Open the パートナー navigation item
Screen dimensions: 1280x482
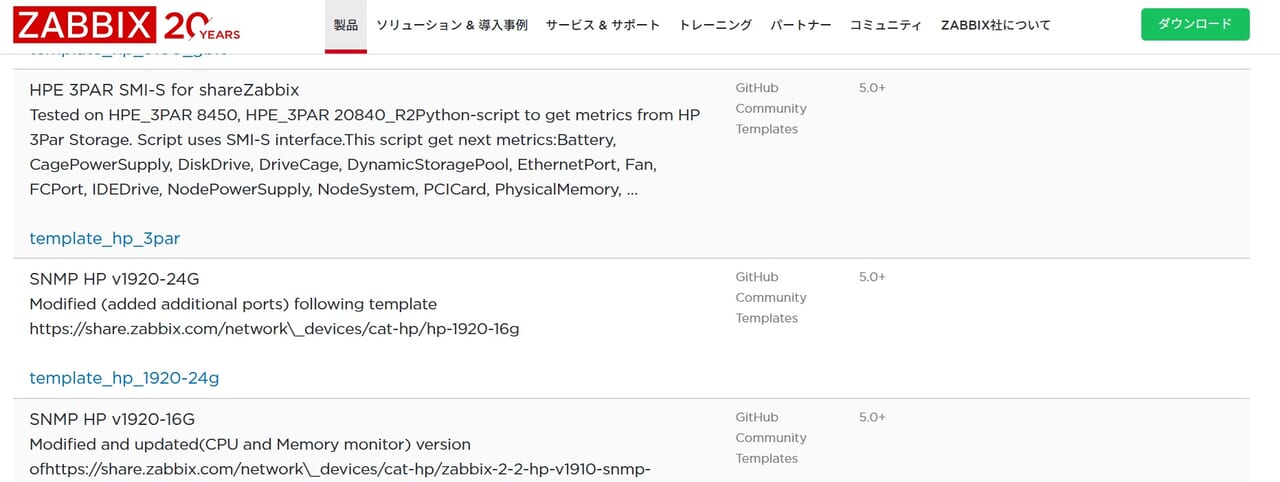pos(800,25)
